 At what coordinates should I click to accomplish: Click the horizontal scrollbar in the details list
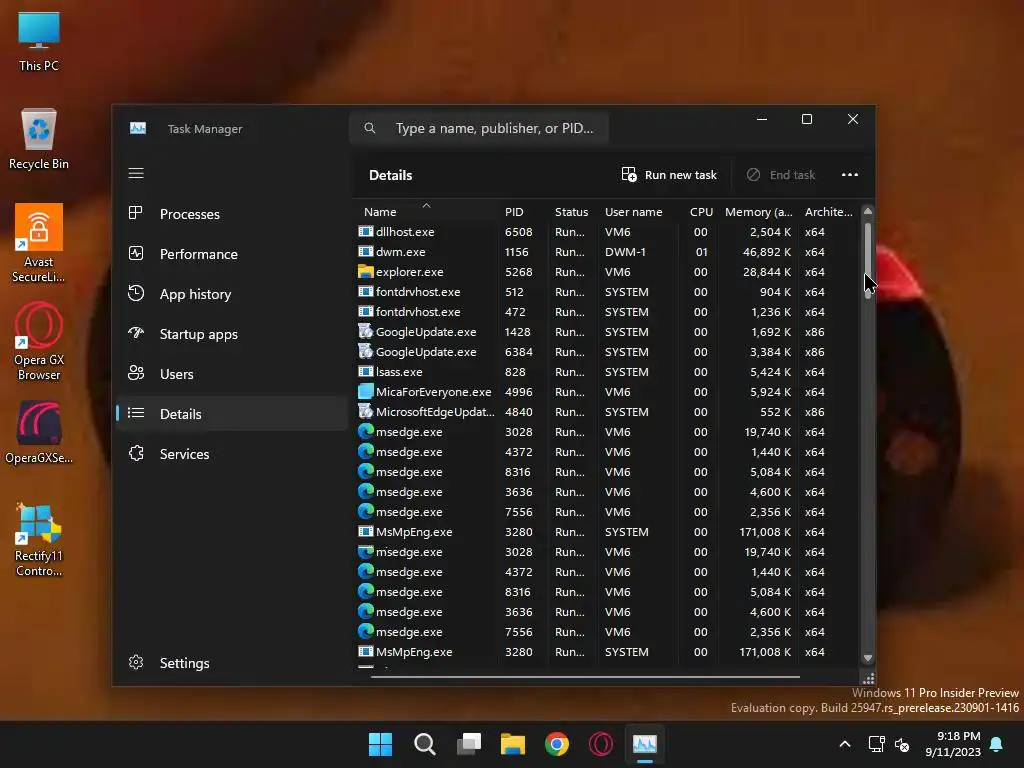[585, 677]
